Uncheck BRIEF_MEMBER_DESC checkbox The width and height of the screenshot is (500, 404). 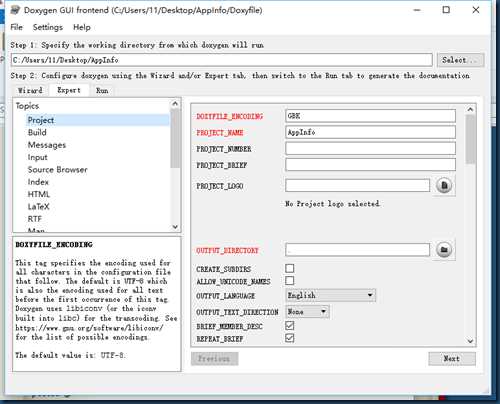point(290,326)
